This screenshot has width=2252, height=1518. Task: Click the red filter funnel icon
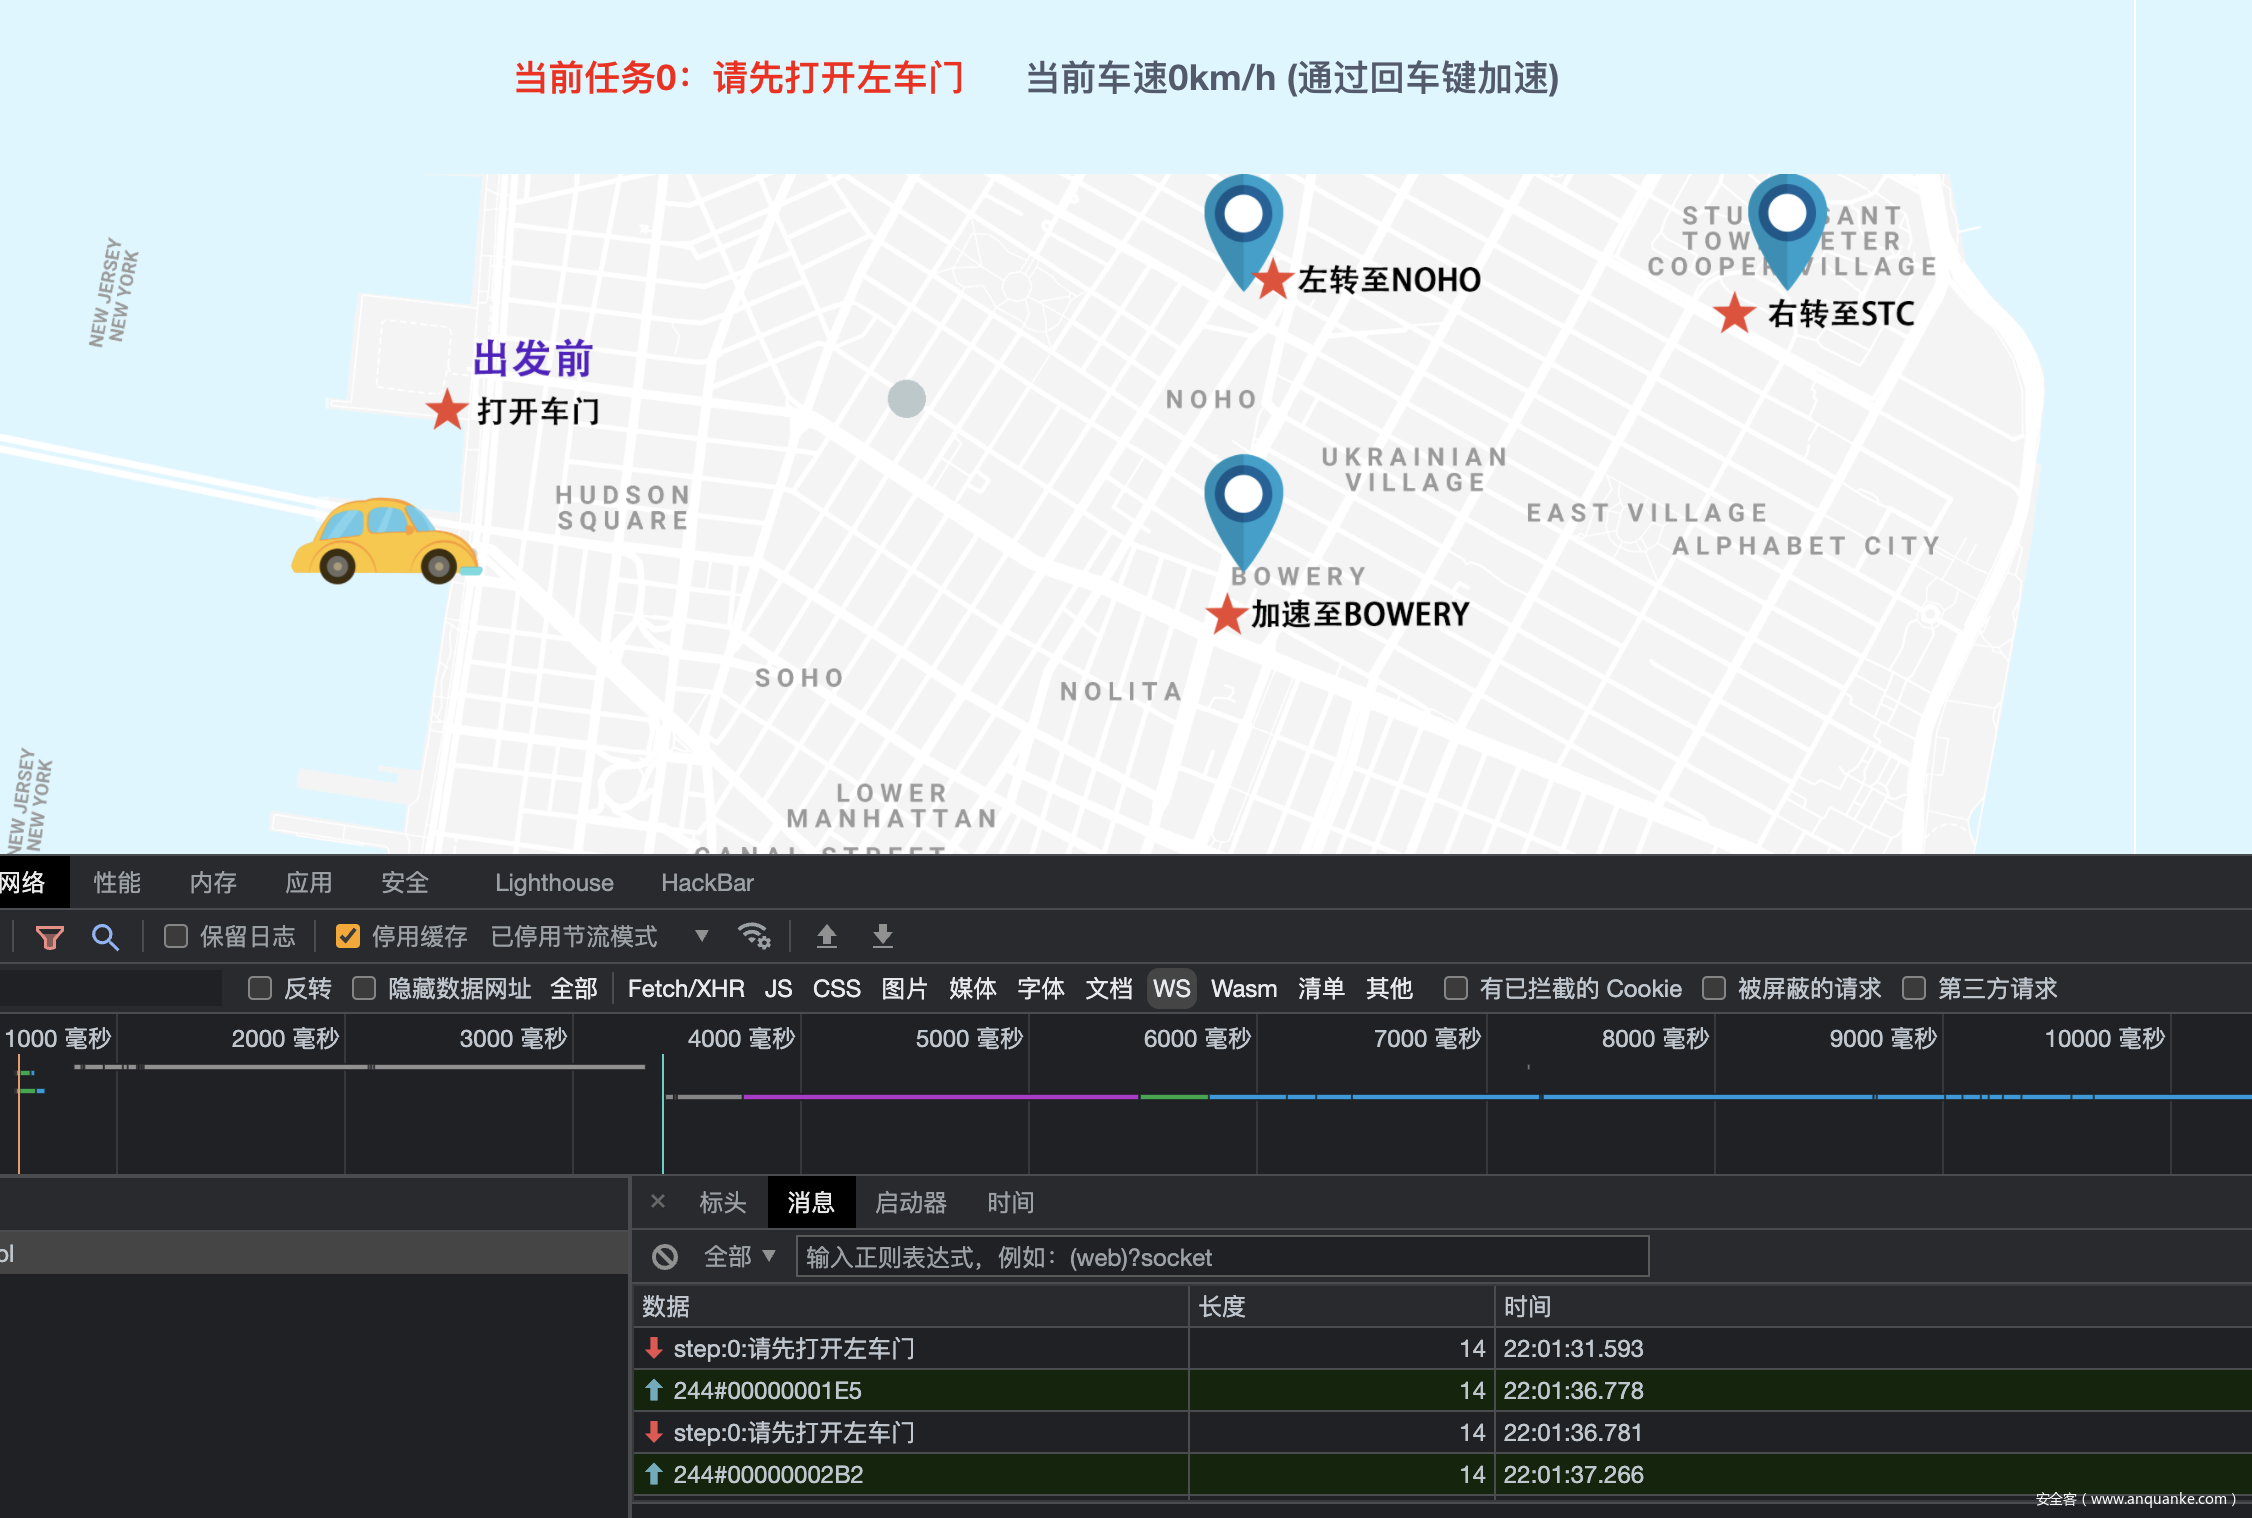point(49,937)
